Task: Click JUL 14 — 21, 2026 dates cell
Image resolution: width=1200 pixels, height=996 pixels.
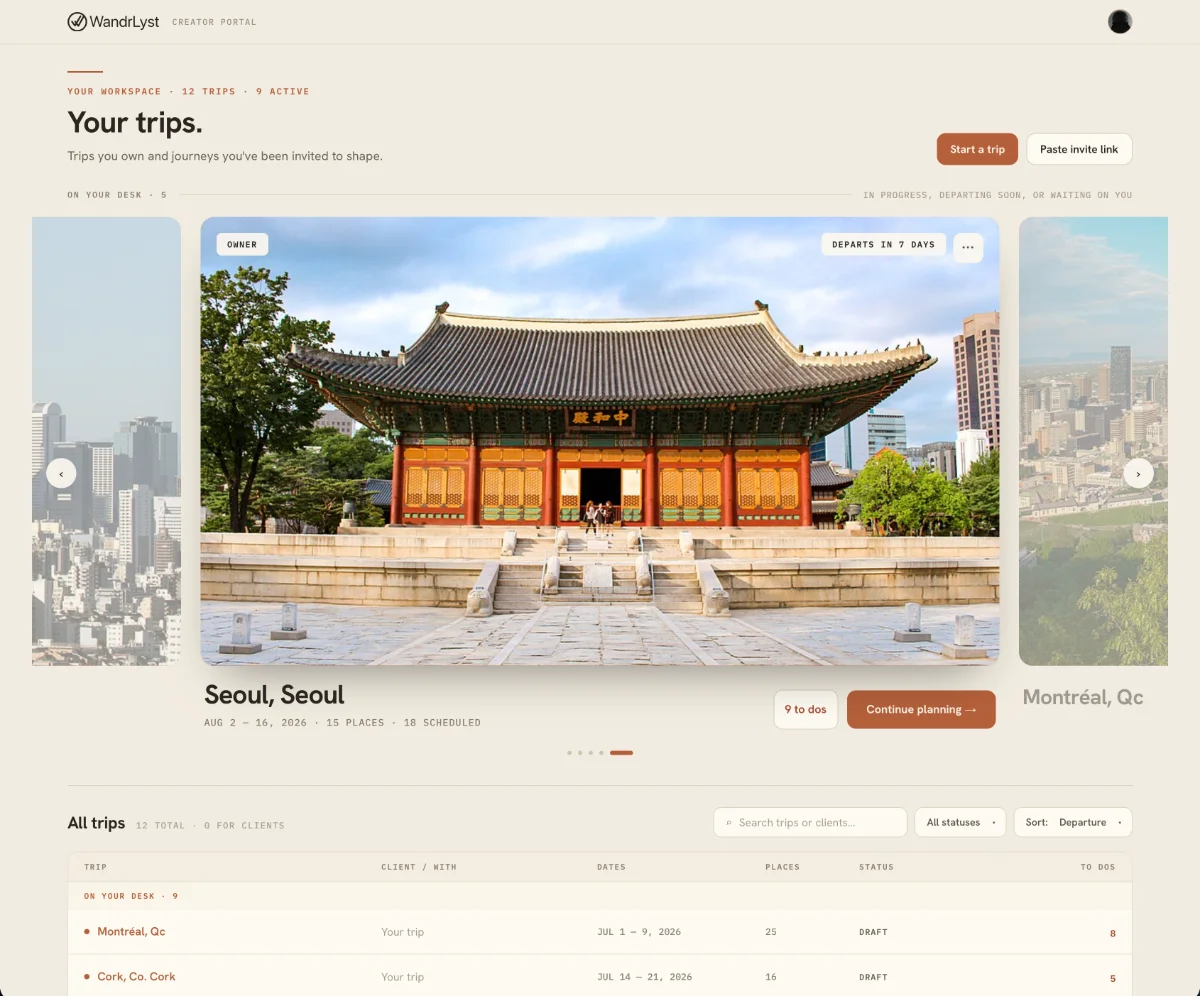Action: pyautogui.click(x=644, y=977)
